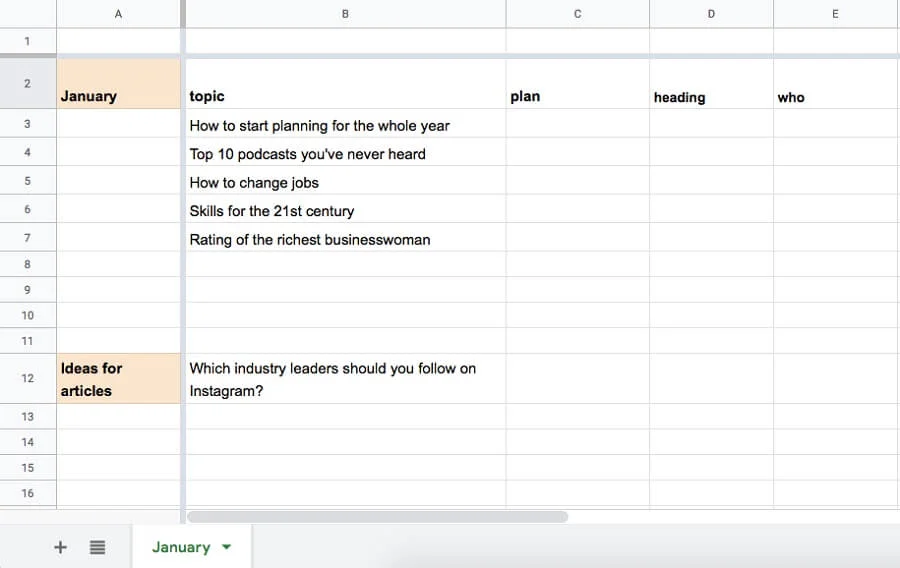Image resolution: width=900 pixels, height=568 pixels.
Task: Select the Instagram industry leaders cell
Action: click(345, 379)
